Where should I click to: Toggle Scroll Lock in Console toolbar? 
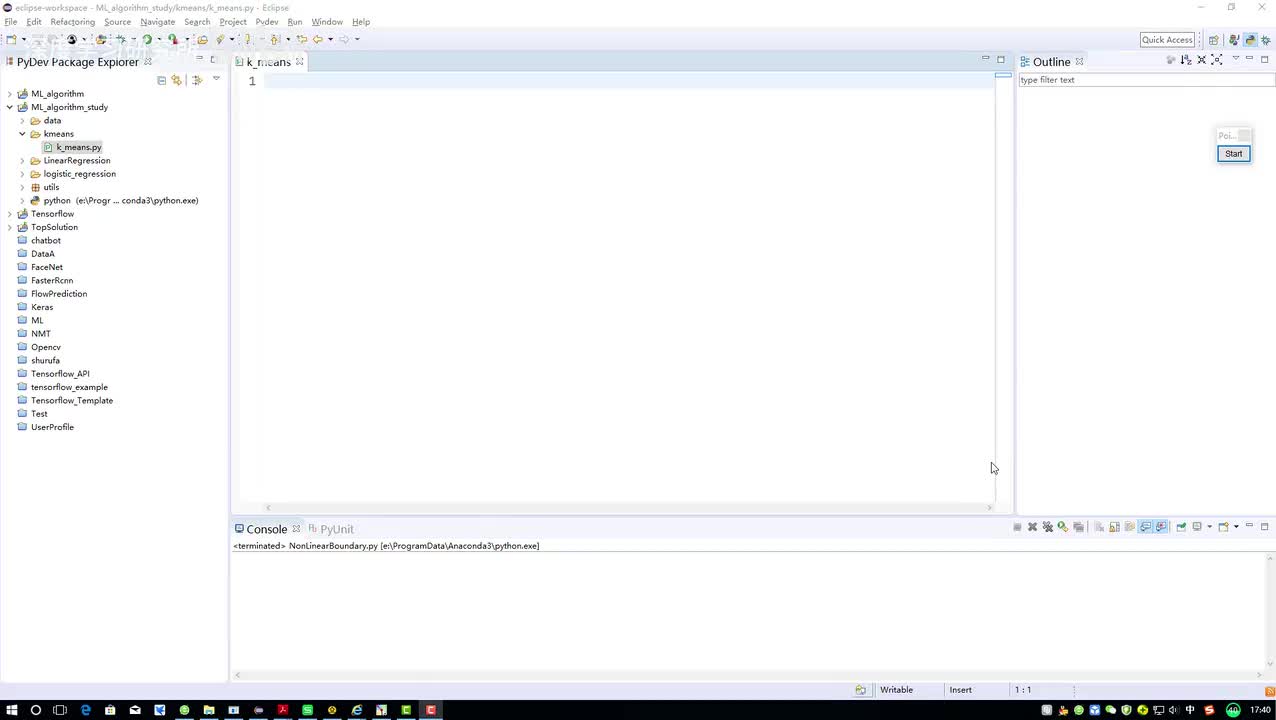(1115, 527)
